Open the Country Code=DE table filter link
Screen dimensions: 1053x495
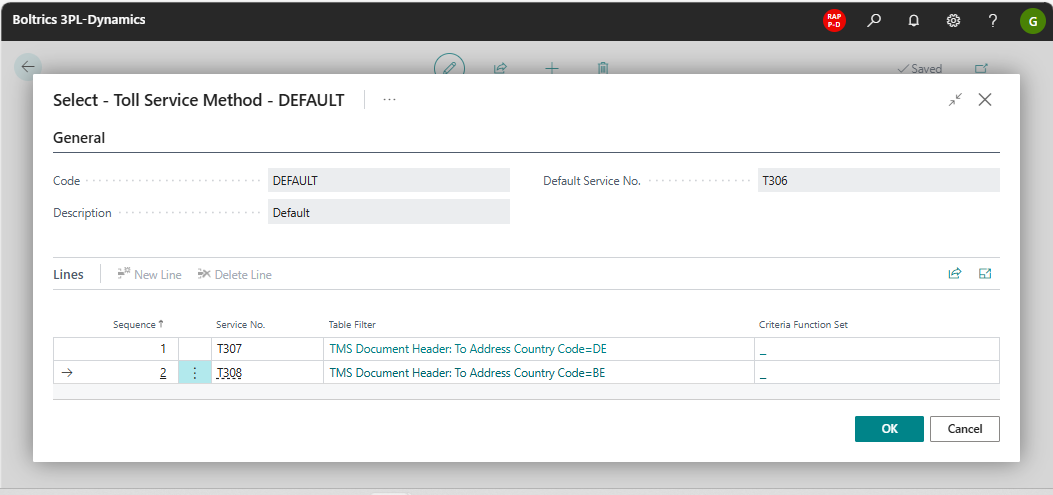pyautogui.click(x=468, y=349)
